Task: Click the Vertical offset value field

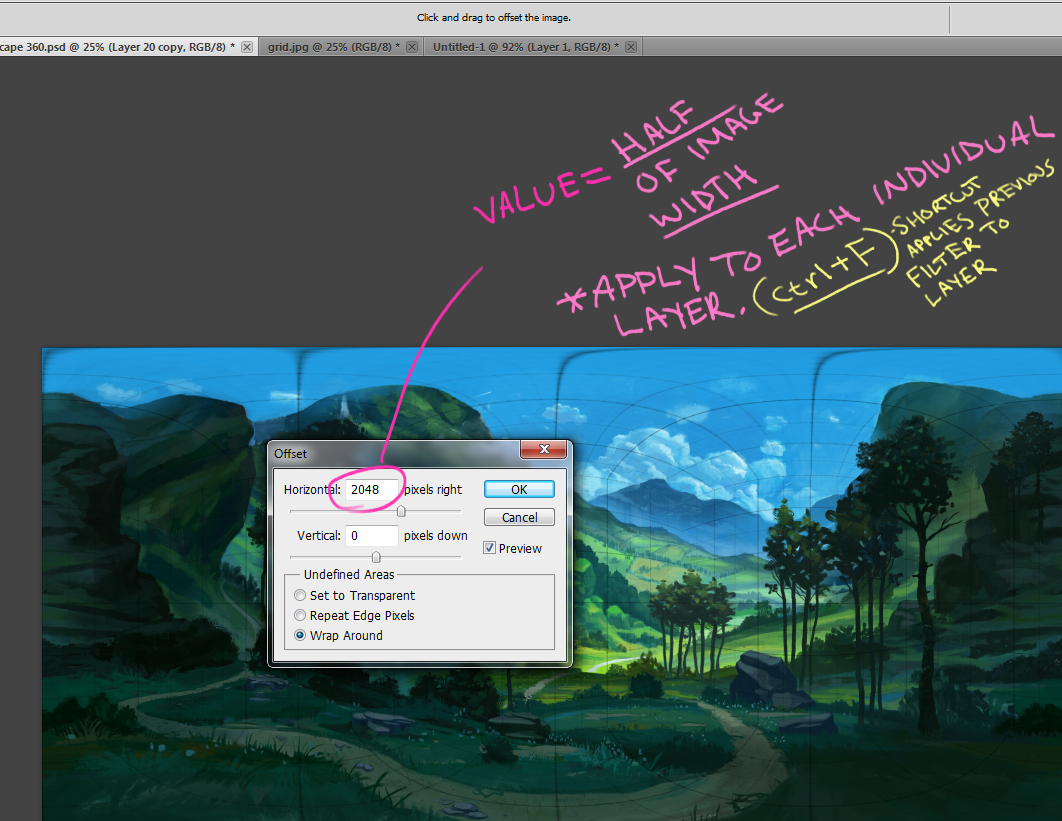Action: (x=371, y=536)
